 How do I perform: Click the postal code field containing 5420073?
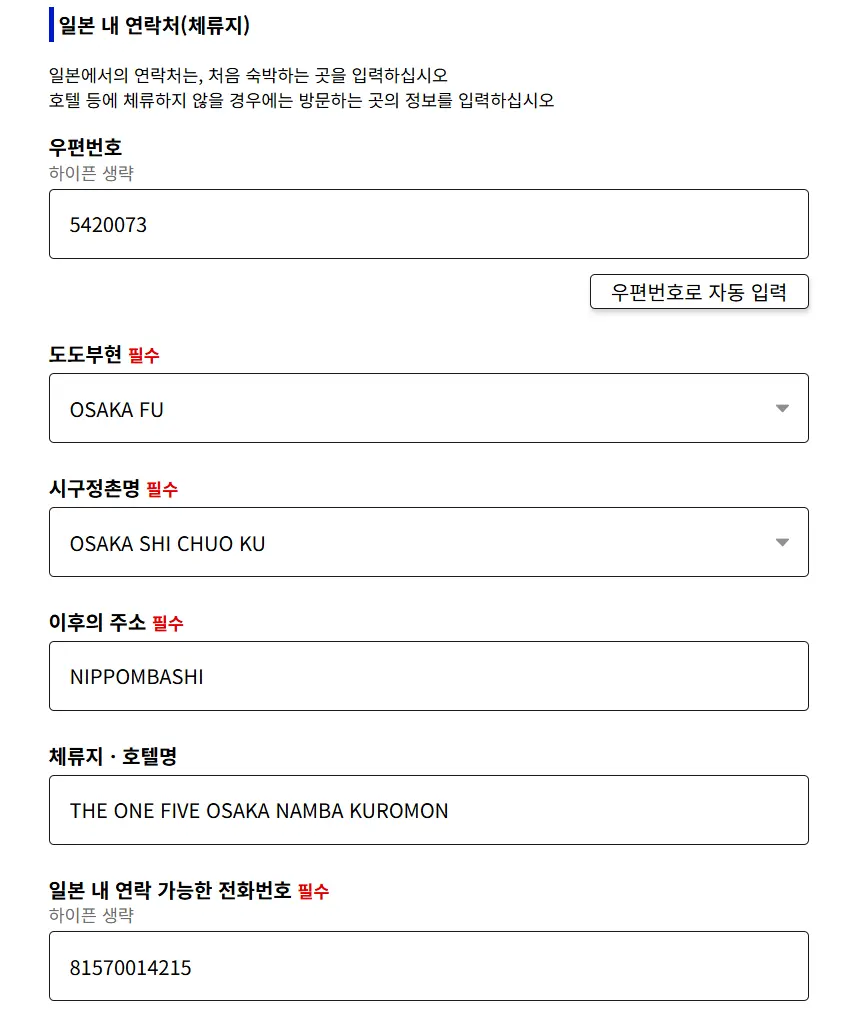tap(429, 224)
